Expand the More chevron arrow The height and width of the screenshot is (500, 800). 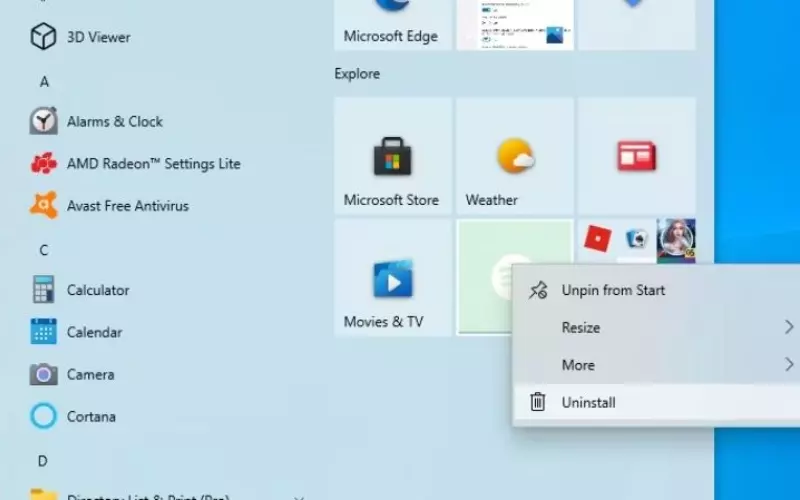(x=789, y=365)
